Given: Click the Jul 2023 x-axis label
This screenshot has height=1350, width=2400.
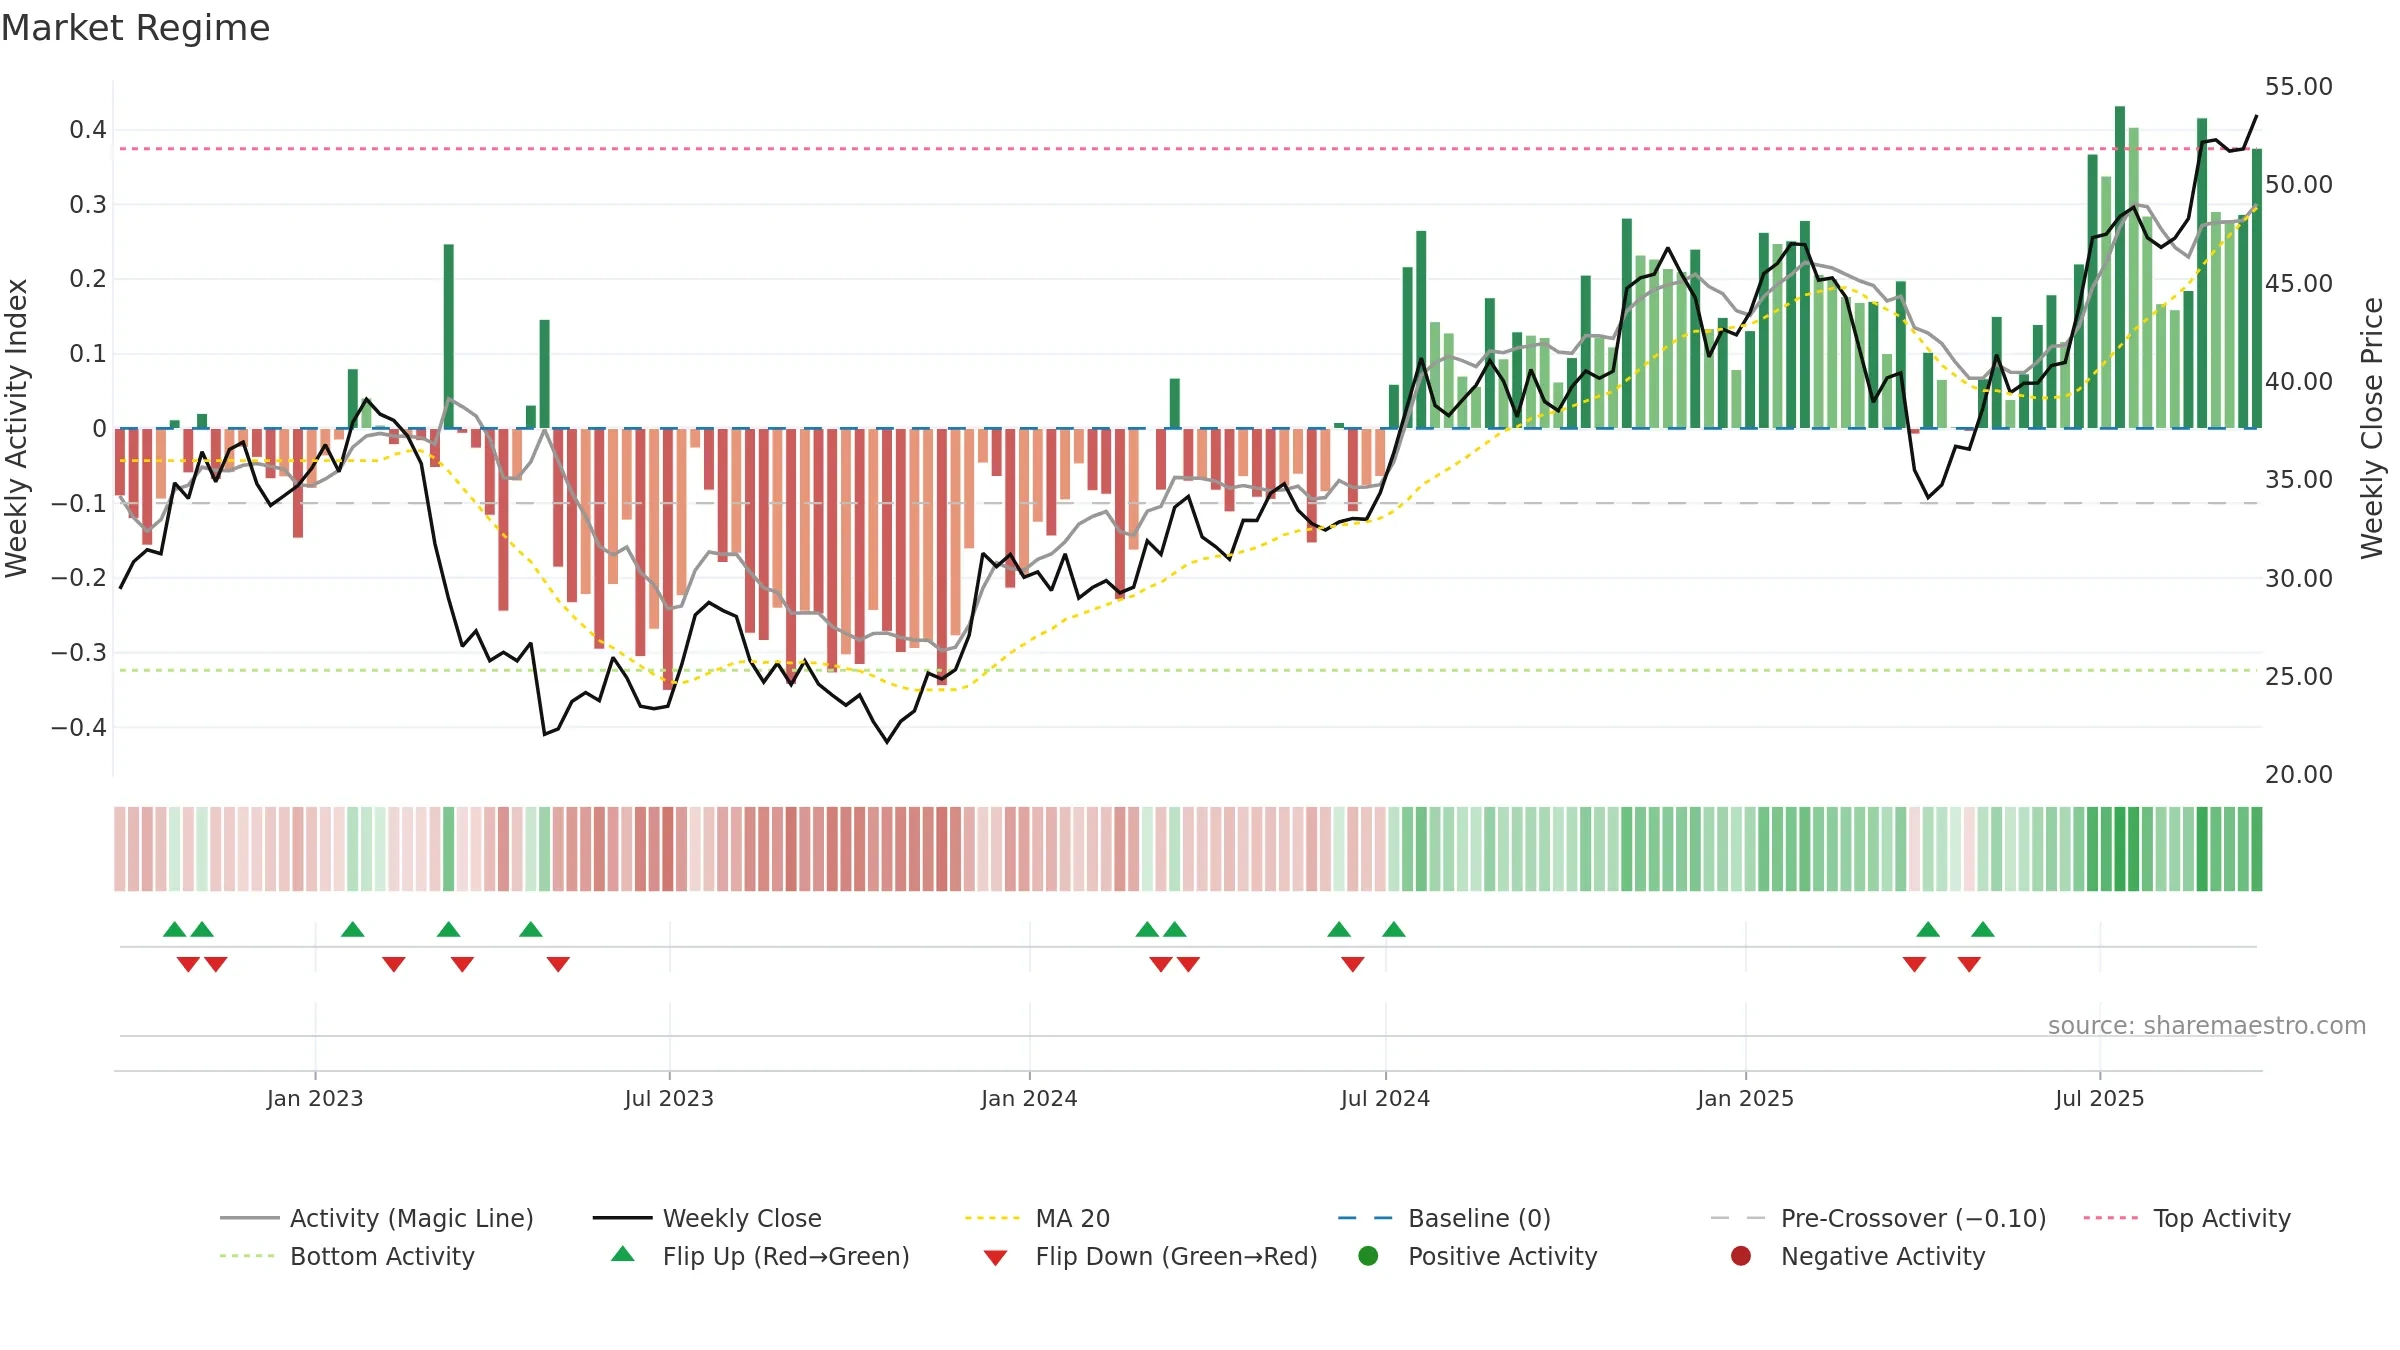Looking at the screenshot, I should pyautogui.click(x=669, y=1099).
